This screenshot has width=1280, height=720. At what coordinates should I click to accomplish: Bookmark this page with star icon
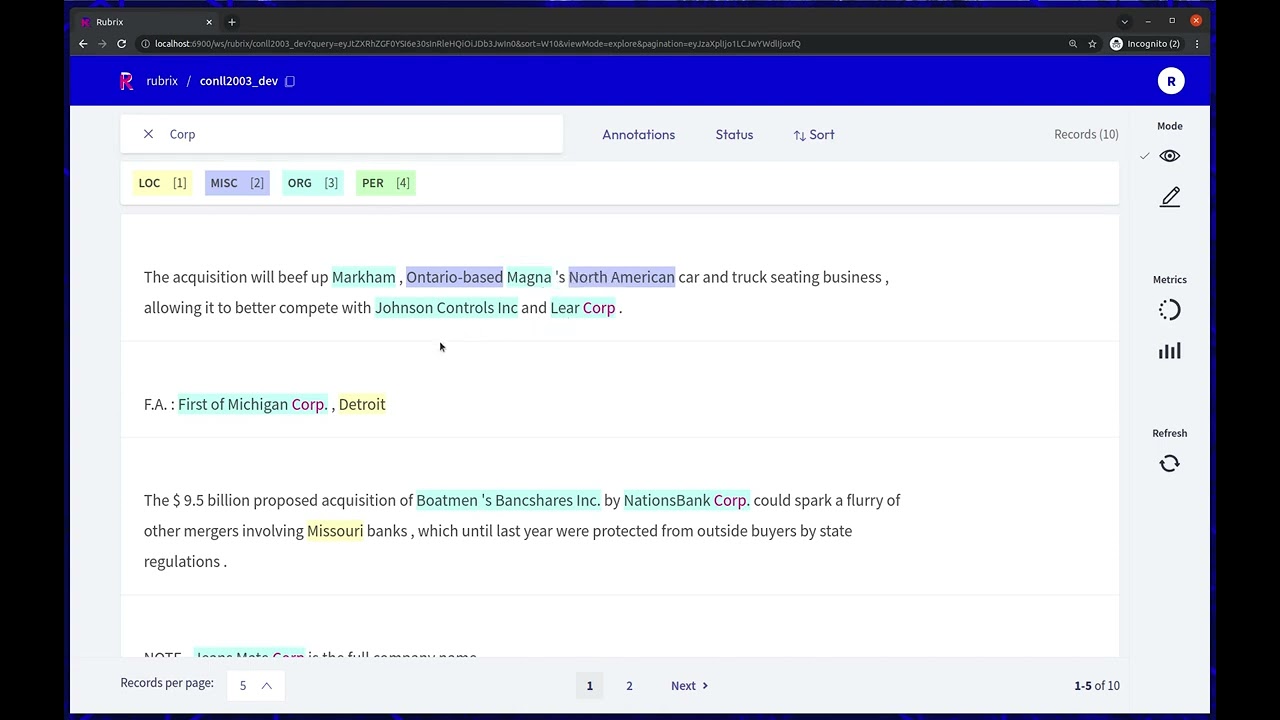1092,44
